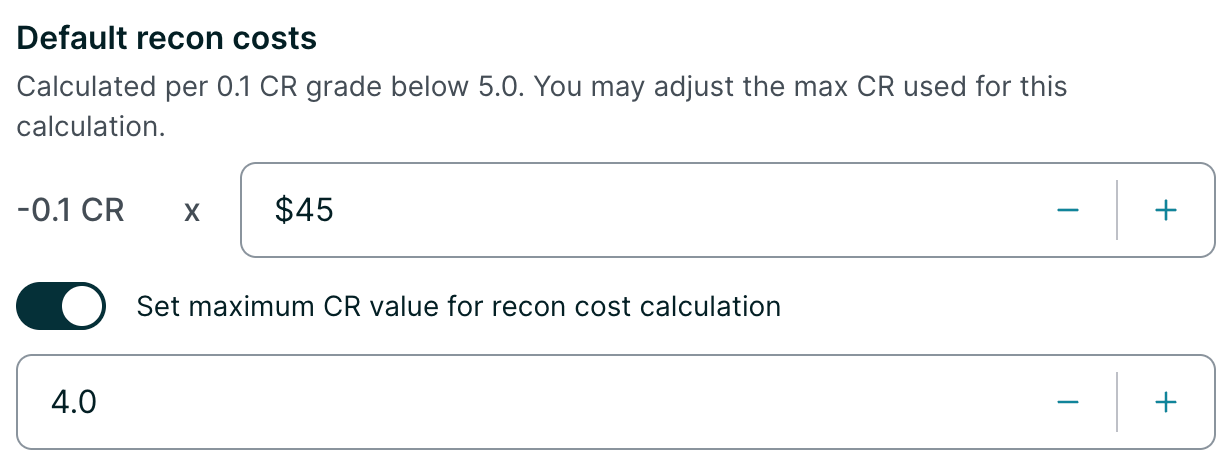Image resolution: width=1232 pixels, height=476 pixels.
Task: Click the "Set maximum CR value" label text
Action: [458, 306]
